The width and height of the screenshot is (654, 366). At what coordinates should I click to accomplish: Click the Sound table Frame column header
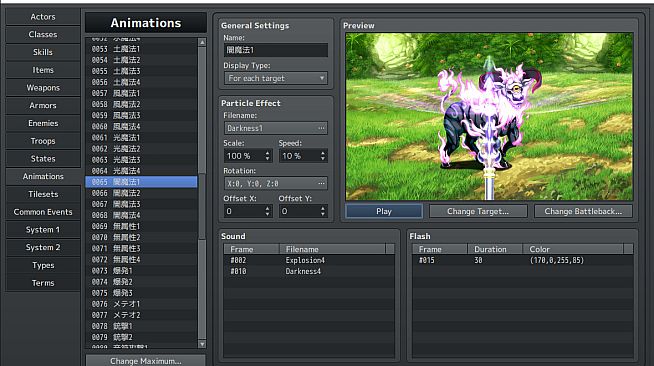tap(252, 249)
